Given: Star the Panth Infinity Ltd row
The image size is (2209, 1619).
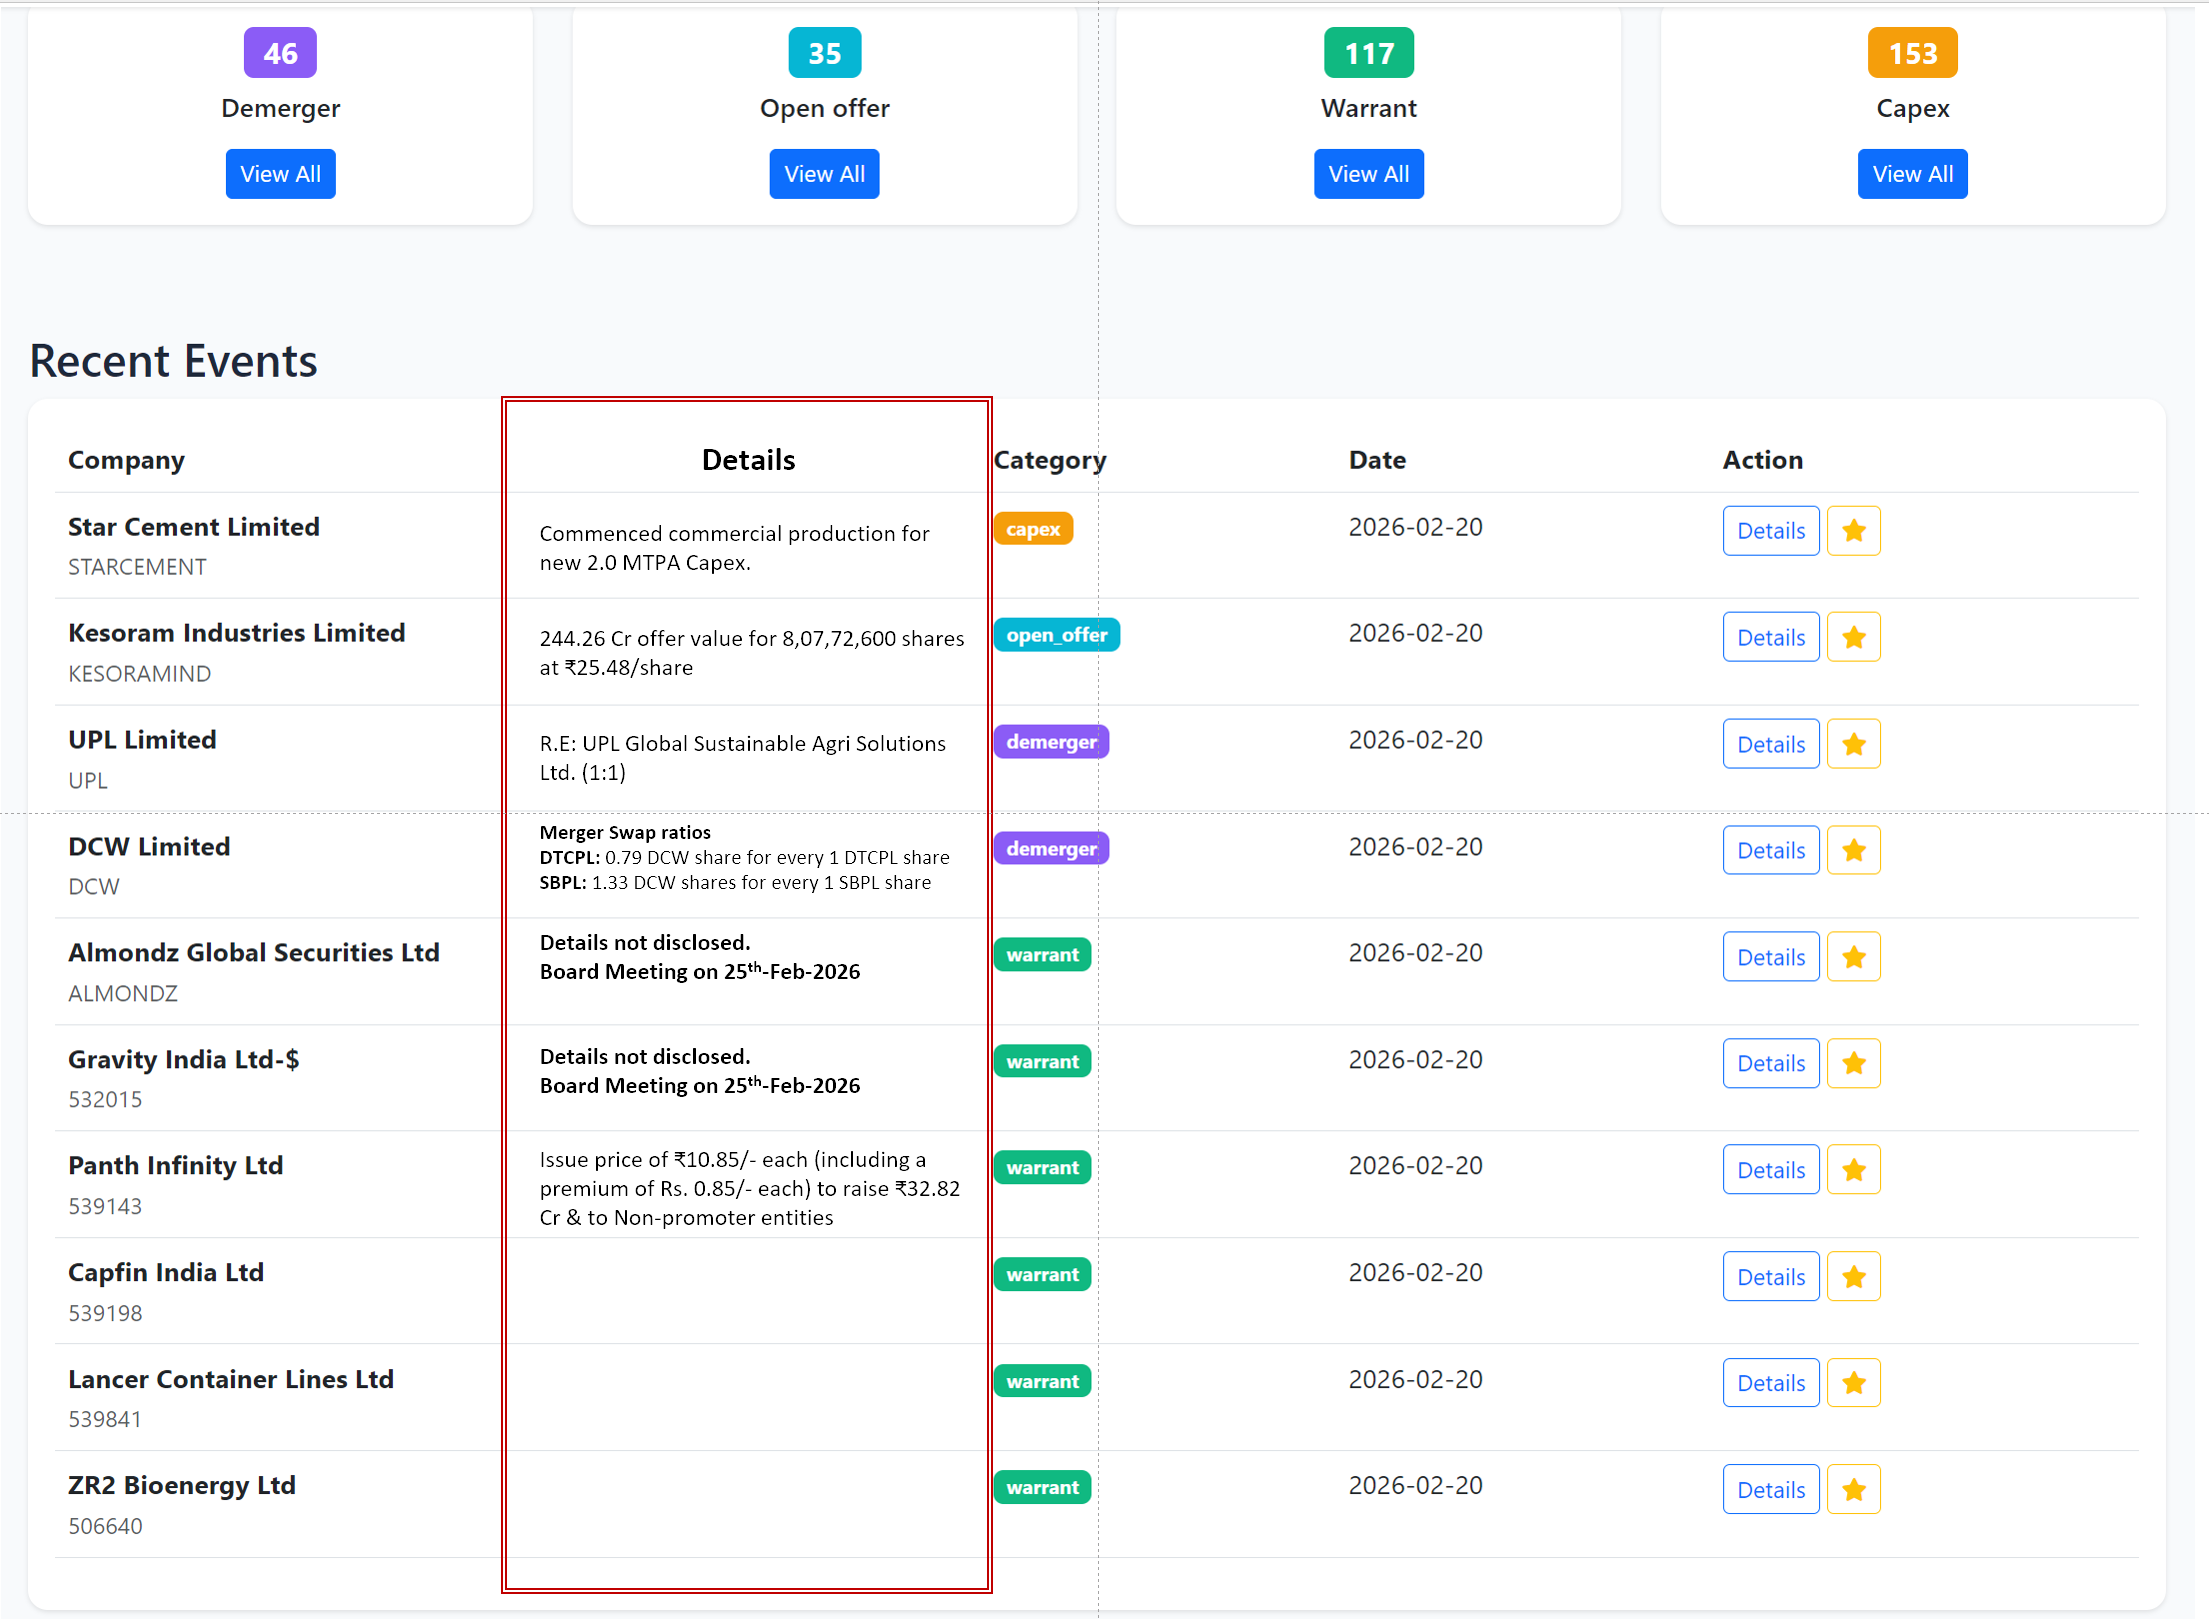Looking at the screenshot, I should pyautogui.click(x=1853, y=1170).
